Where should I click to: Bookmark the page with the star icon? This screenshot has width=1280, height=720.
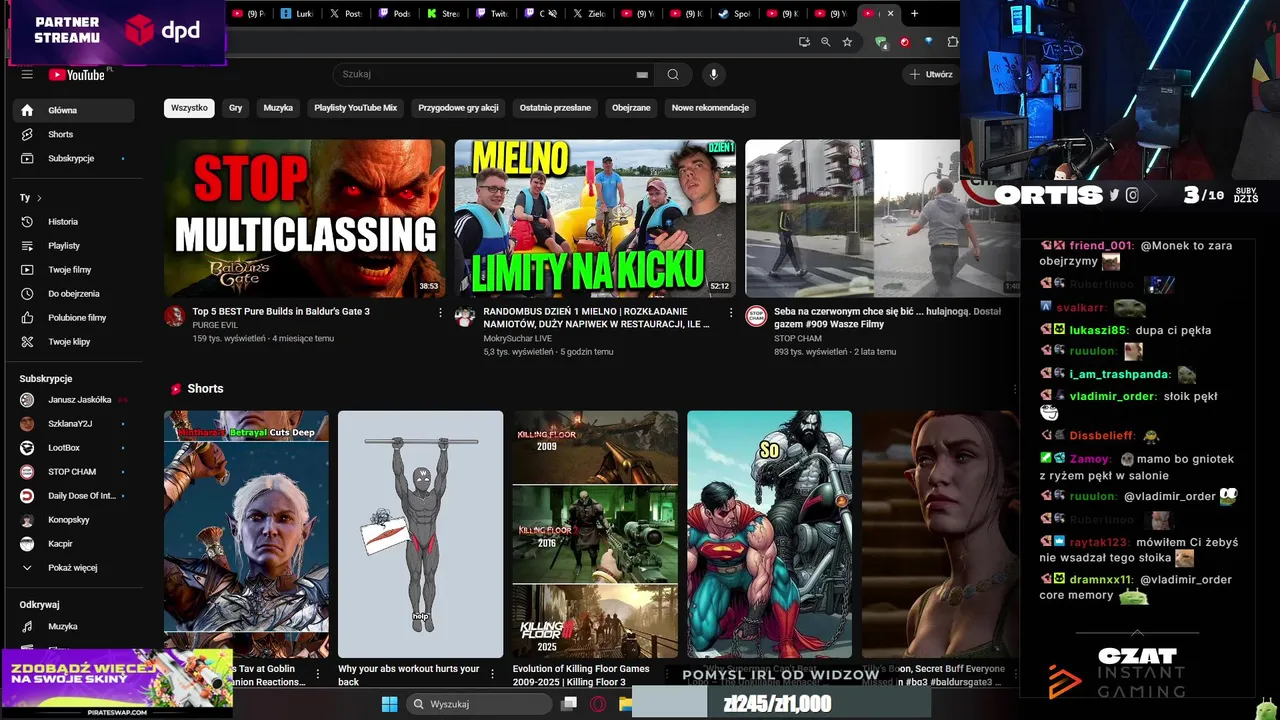click(x=847, y=42)
